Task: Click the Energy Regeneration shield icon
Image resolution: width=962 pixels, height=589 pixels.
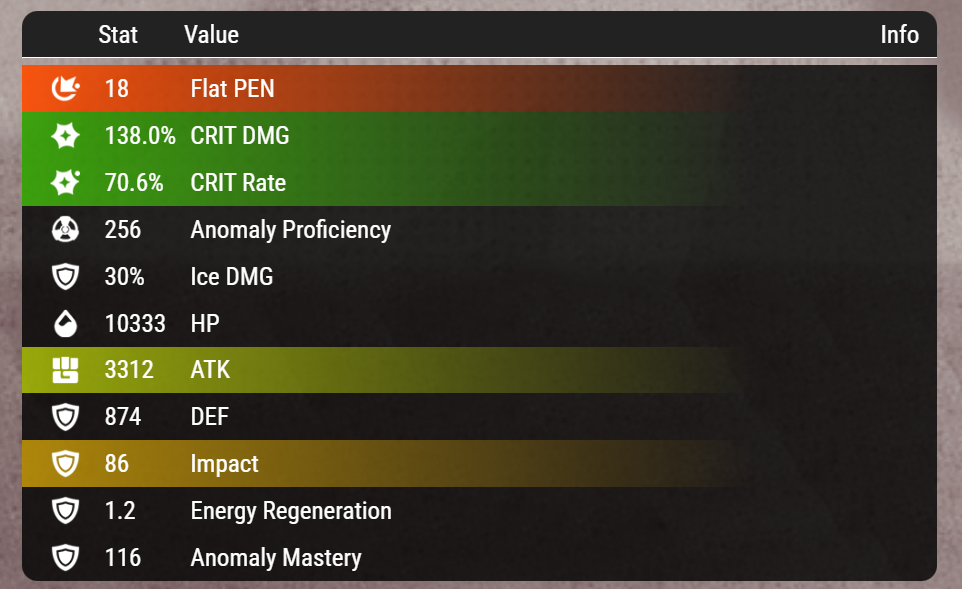Action: point(66,511)
